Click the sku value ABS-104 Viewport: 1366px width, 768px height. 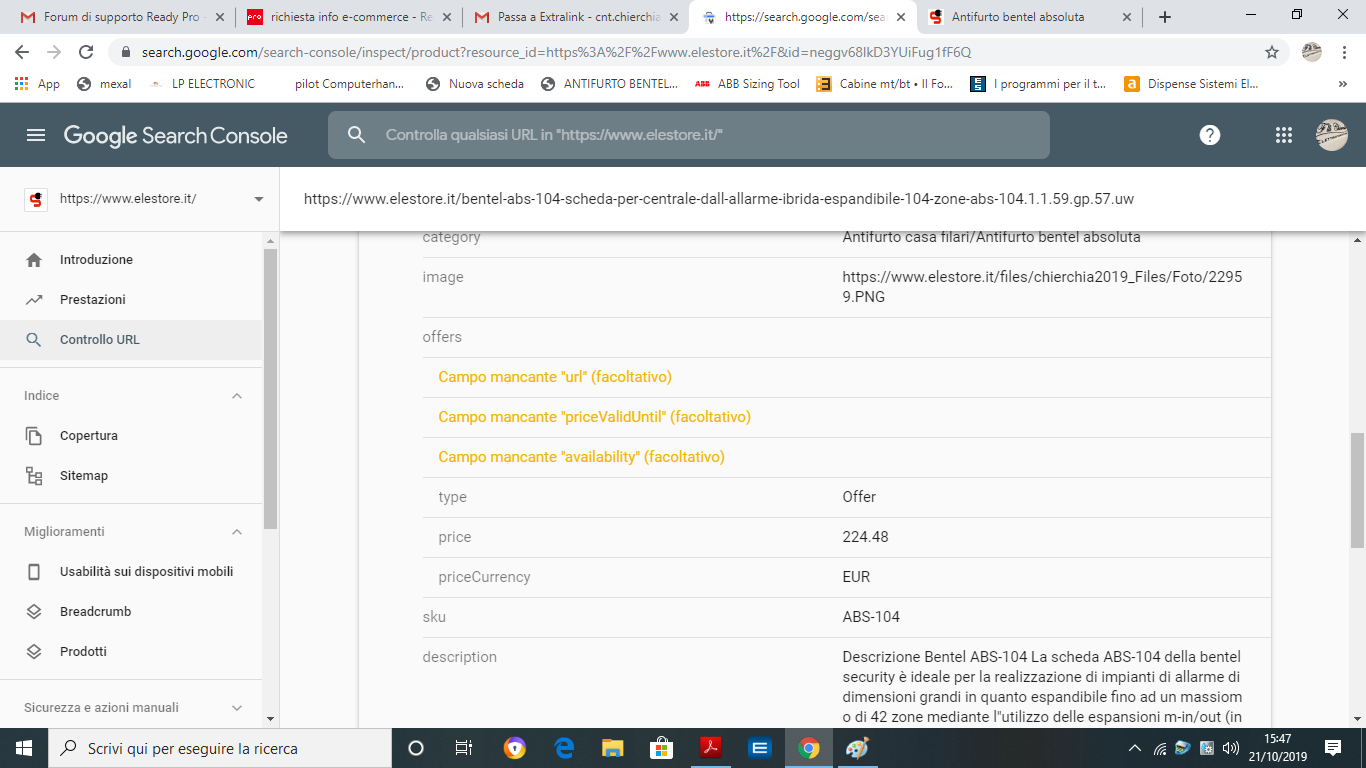pyautogui.click(x=871, y=617)
